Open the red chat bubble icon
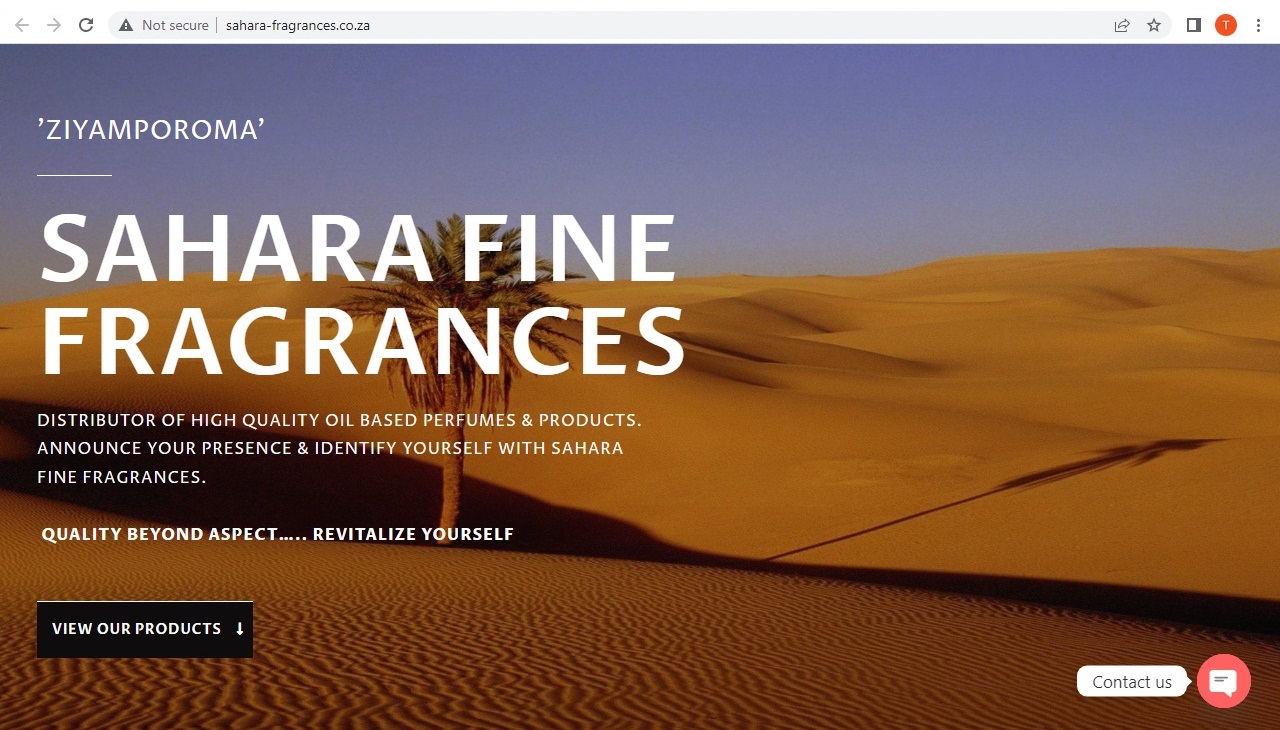1280x730 pixels. 1223,681
